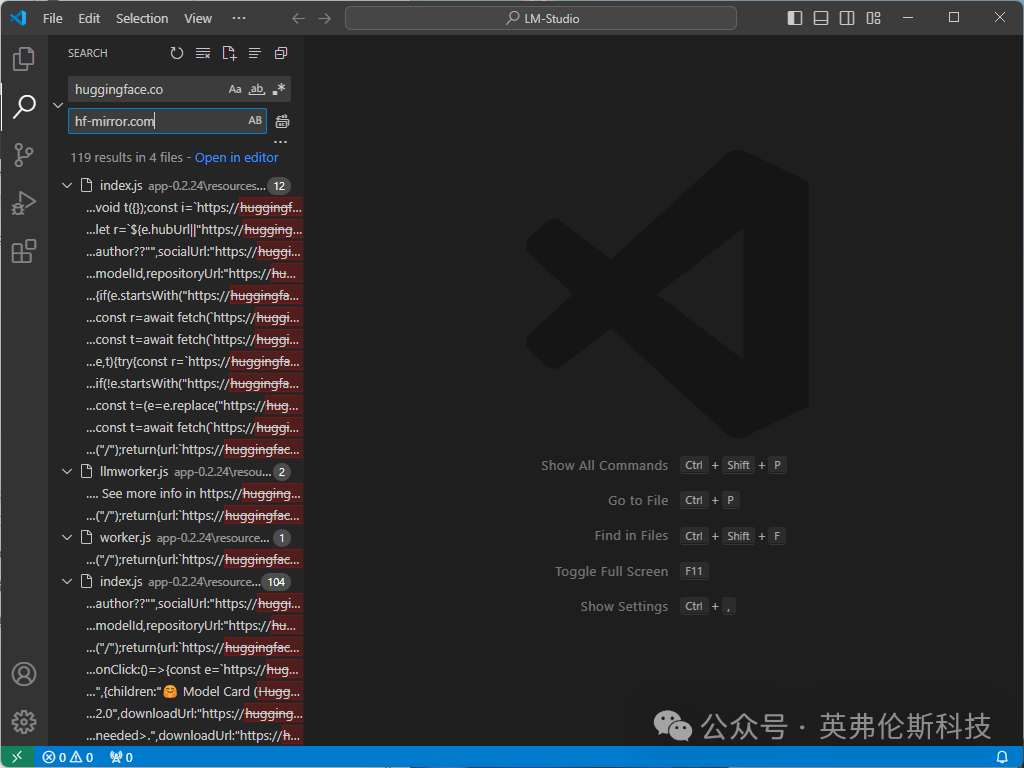Toggle the primary side bar layout icon

pyautogui.click(x=795, y=18)
